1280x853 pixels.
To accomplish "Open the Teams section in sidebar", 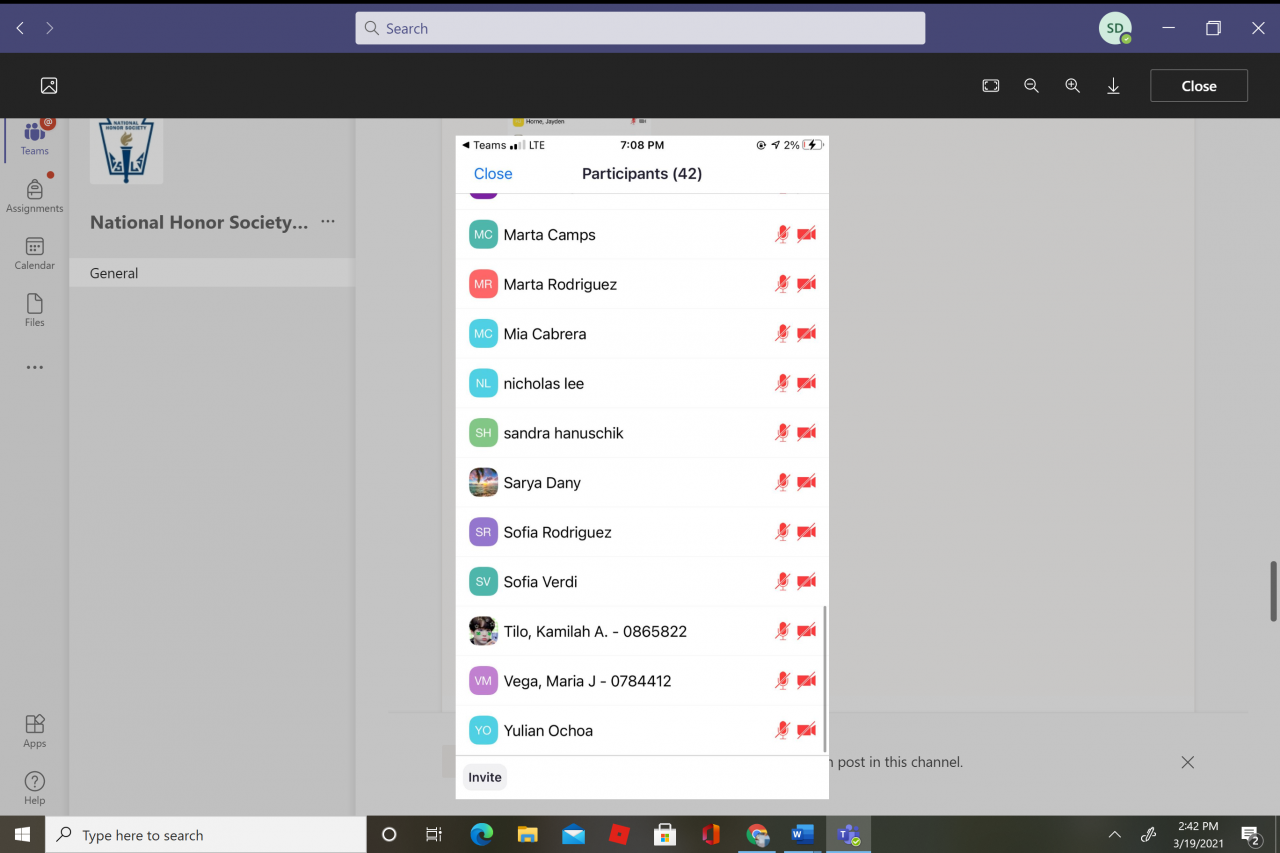I will (x=34, y=137).
